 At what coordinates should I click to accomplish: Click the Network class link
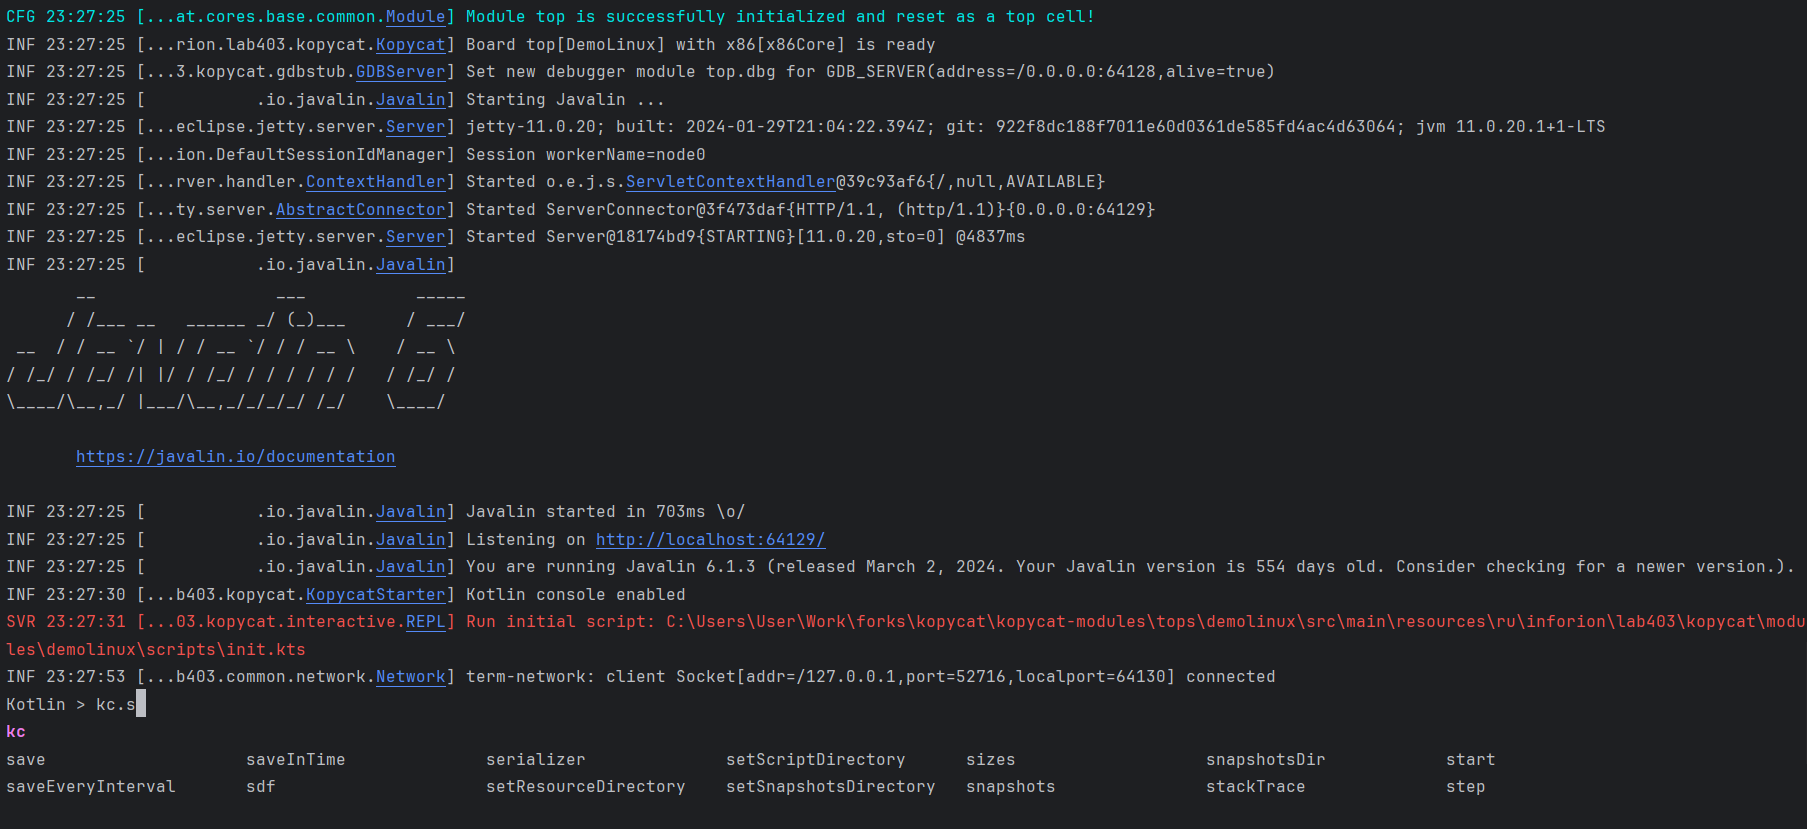[411, 677]
